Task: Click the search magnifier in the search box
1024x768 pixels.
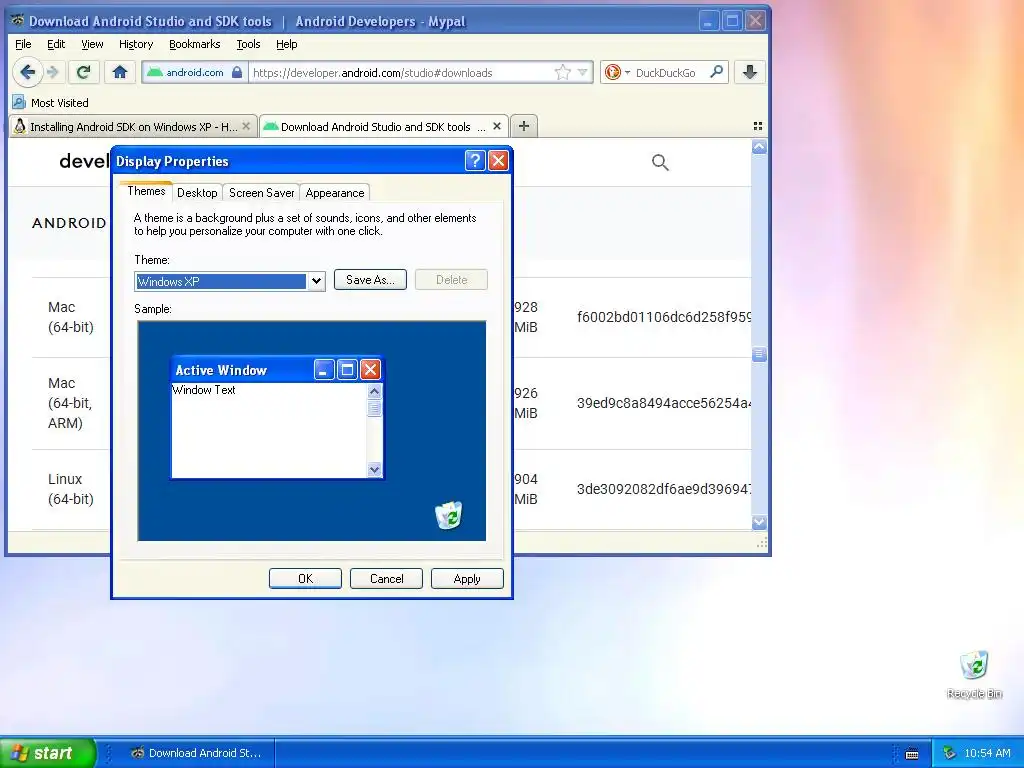Action: click(716, 72)
